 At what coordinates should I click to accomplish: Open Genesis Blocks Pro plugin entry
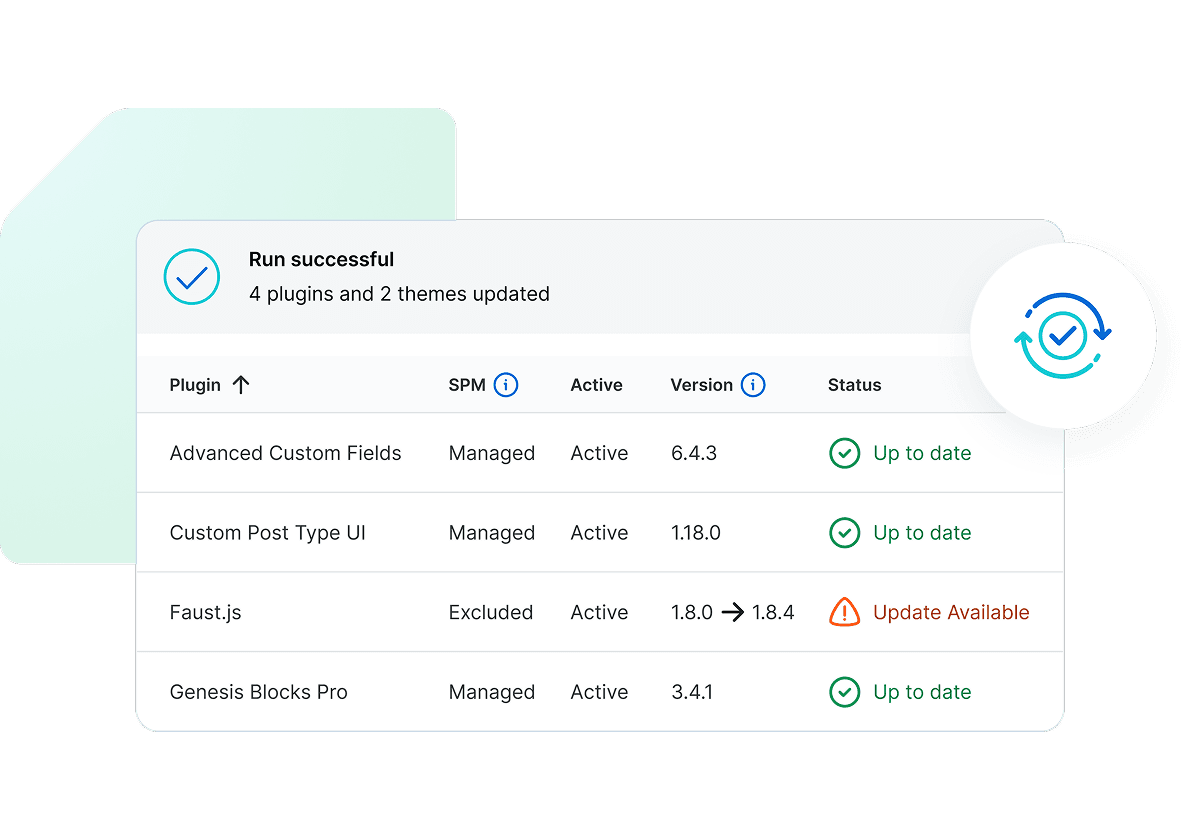tap(258, 692)
